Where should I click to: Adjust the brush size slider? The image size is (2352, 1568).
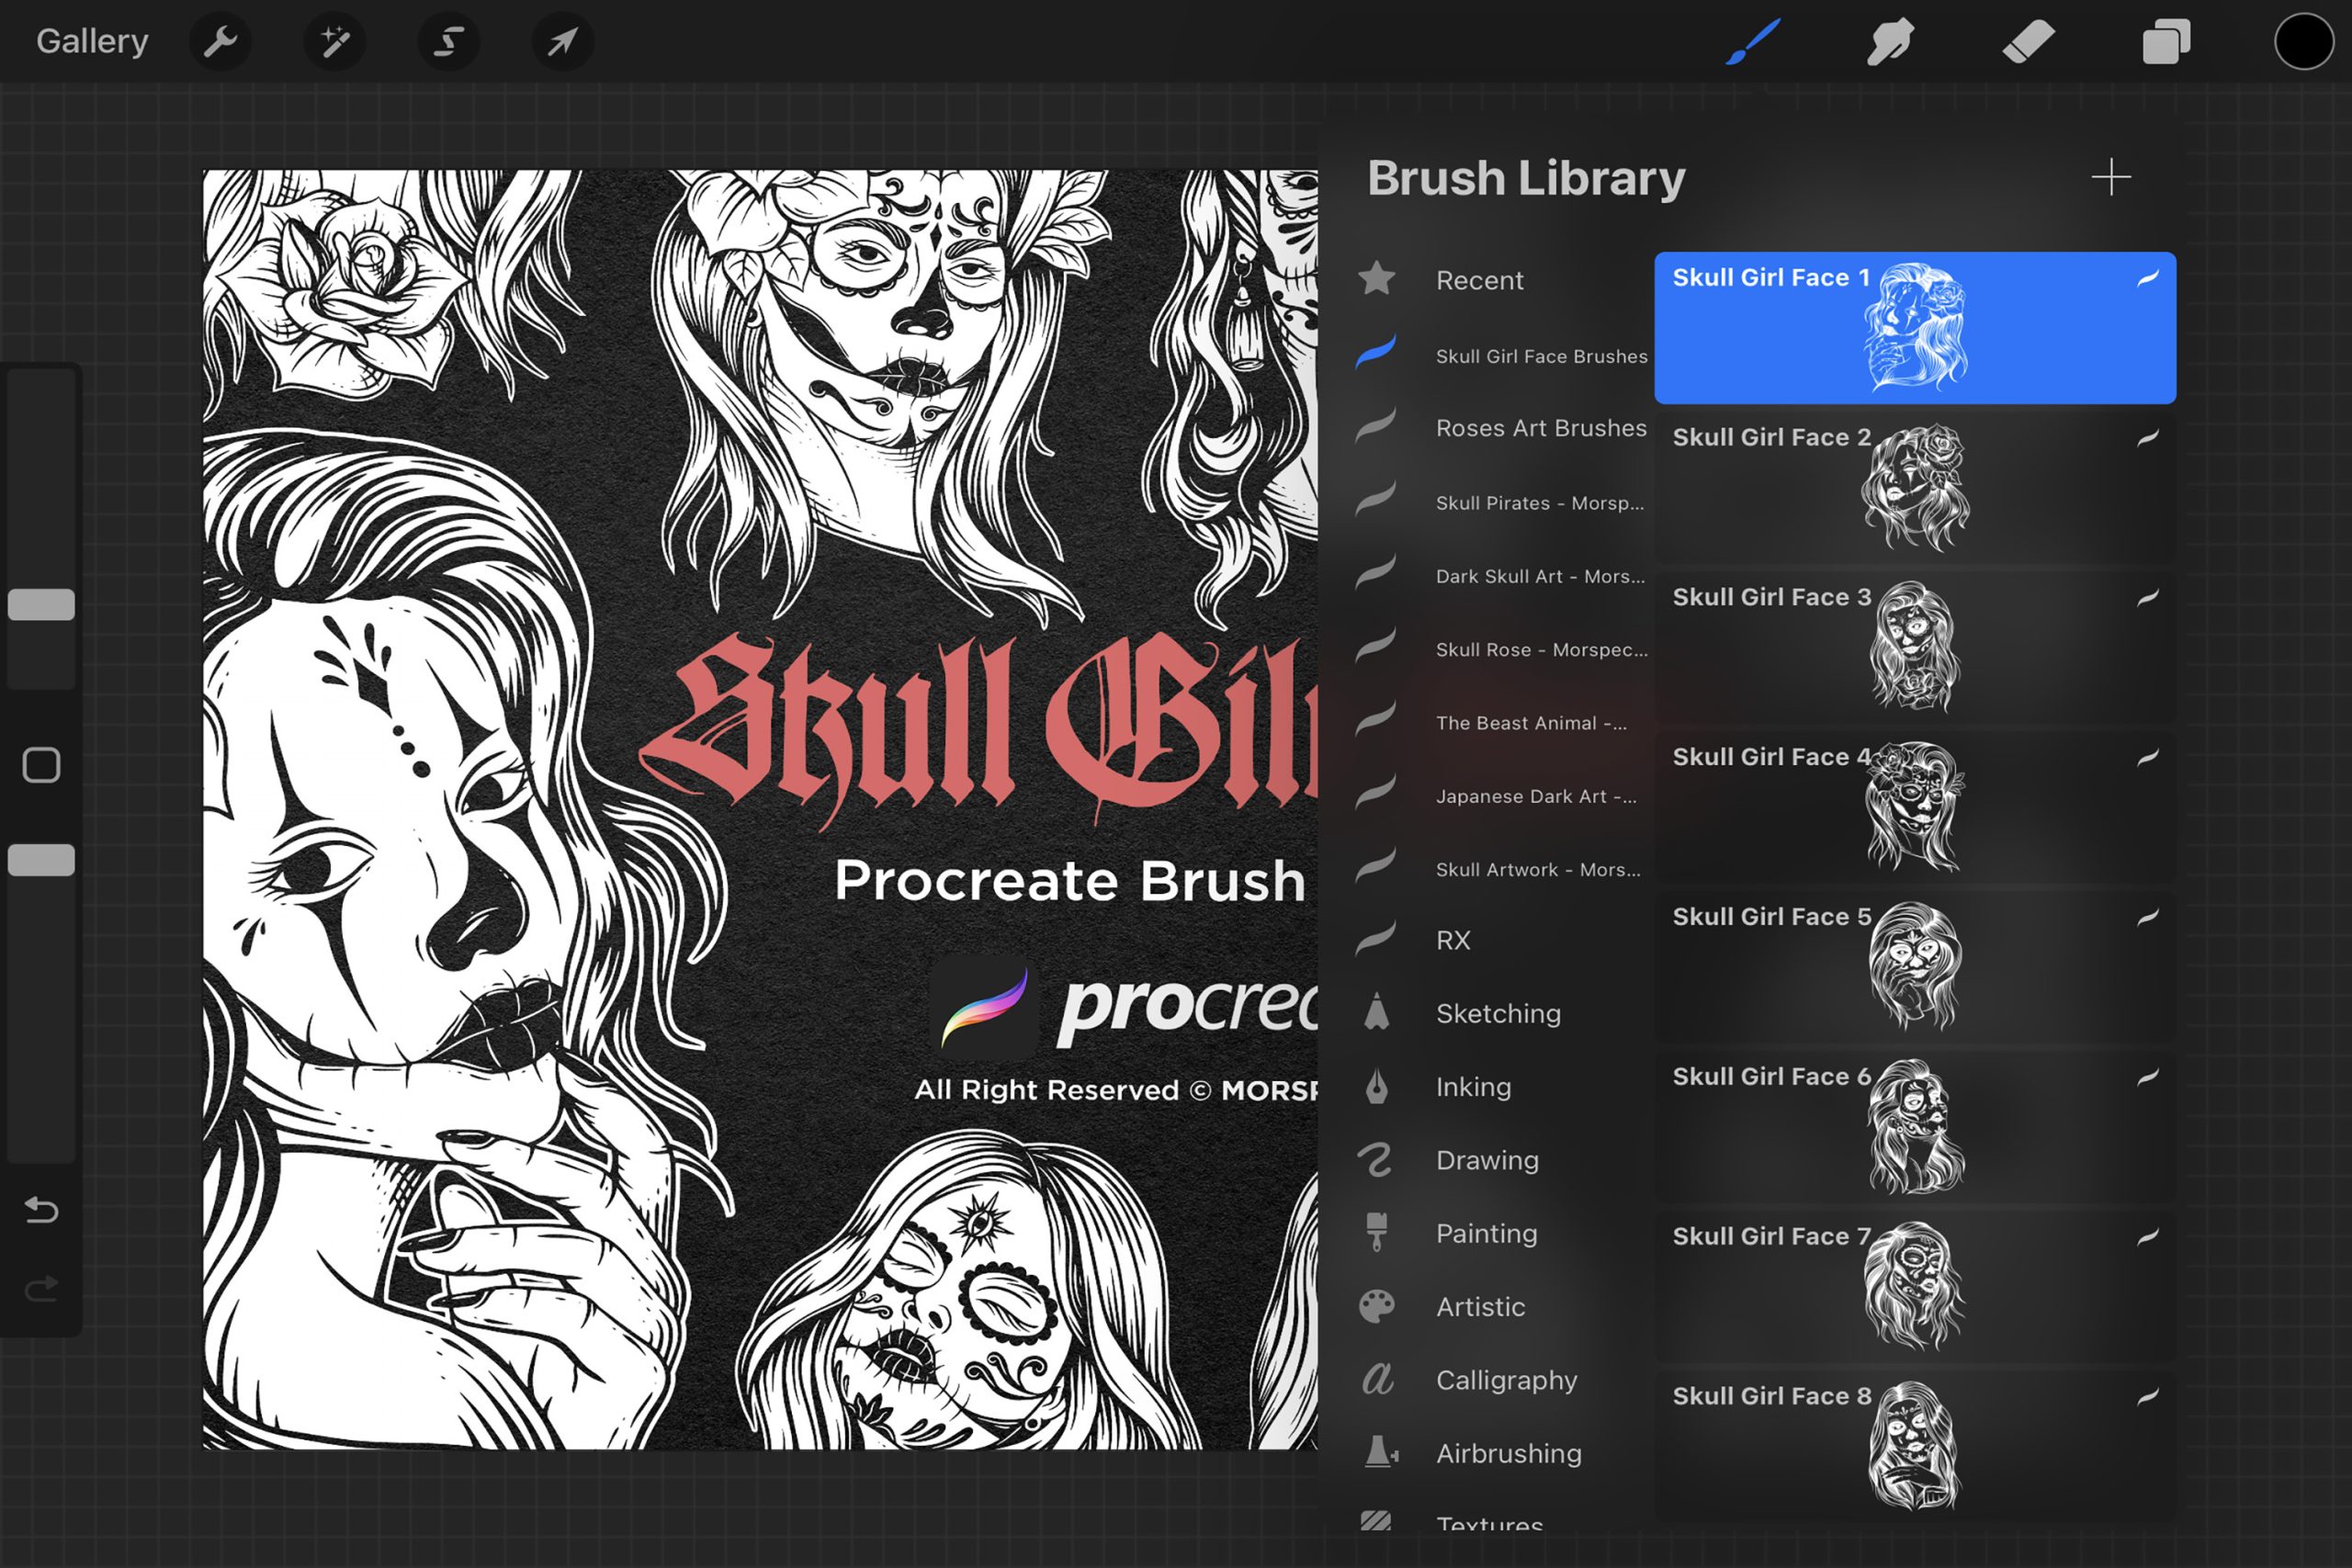click(x=41, y=604)
